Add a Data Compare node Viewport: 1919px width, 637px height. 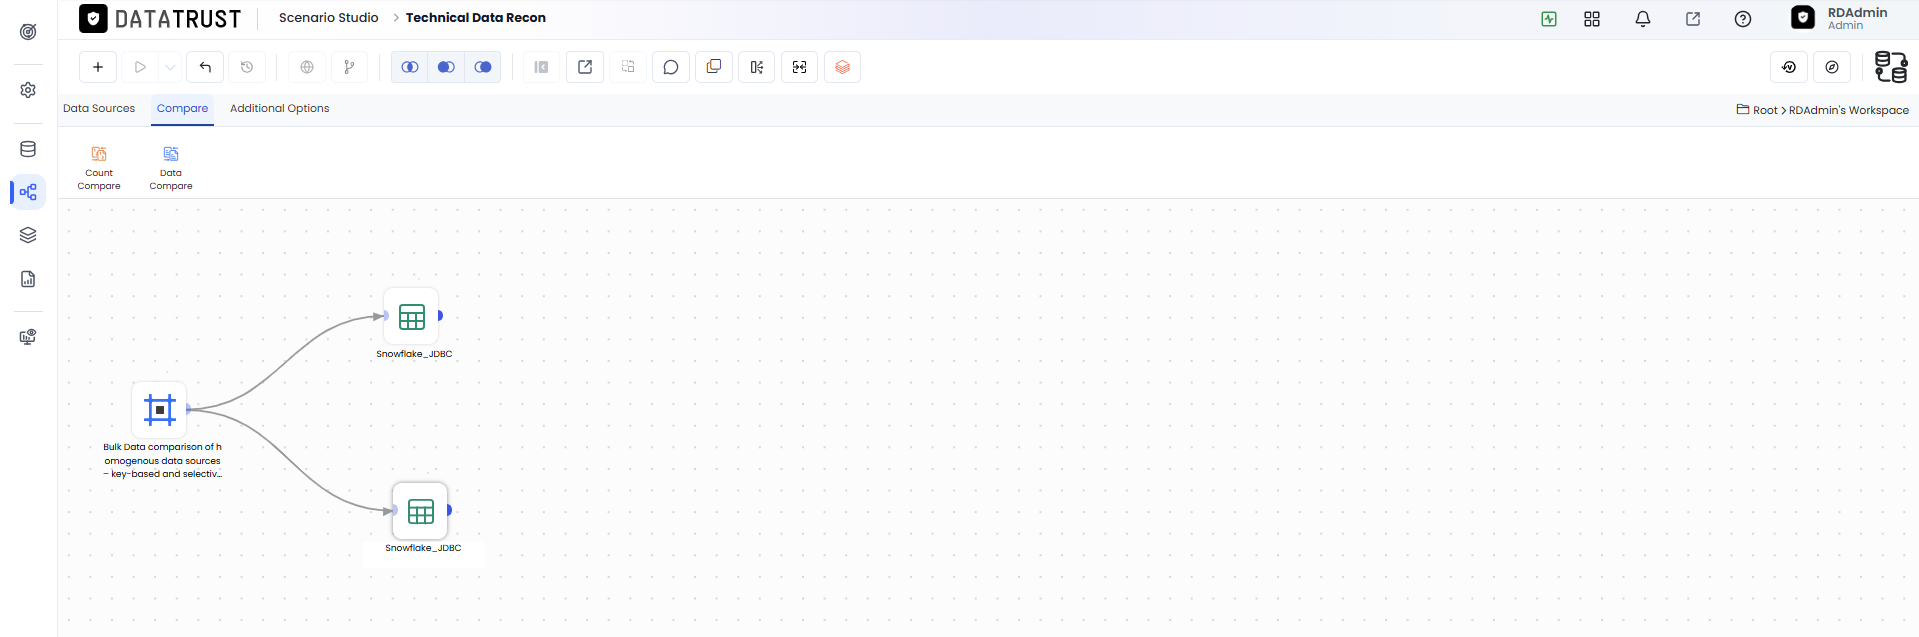[x=171, y=167]
